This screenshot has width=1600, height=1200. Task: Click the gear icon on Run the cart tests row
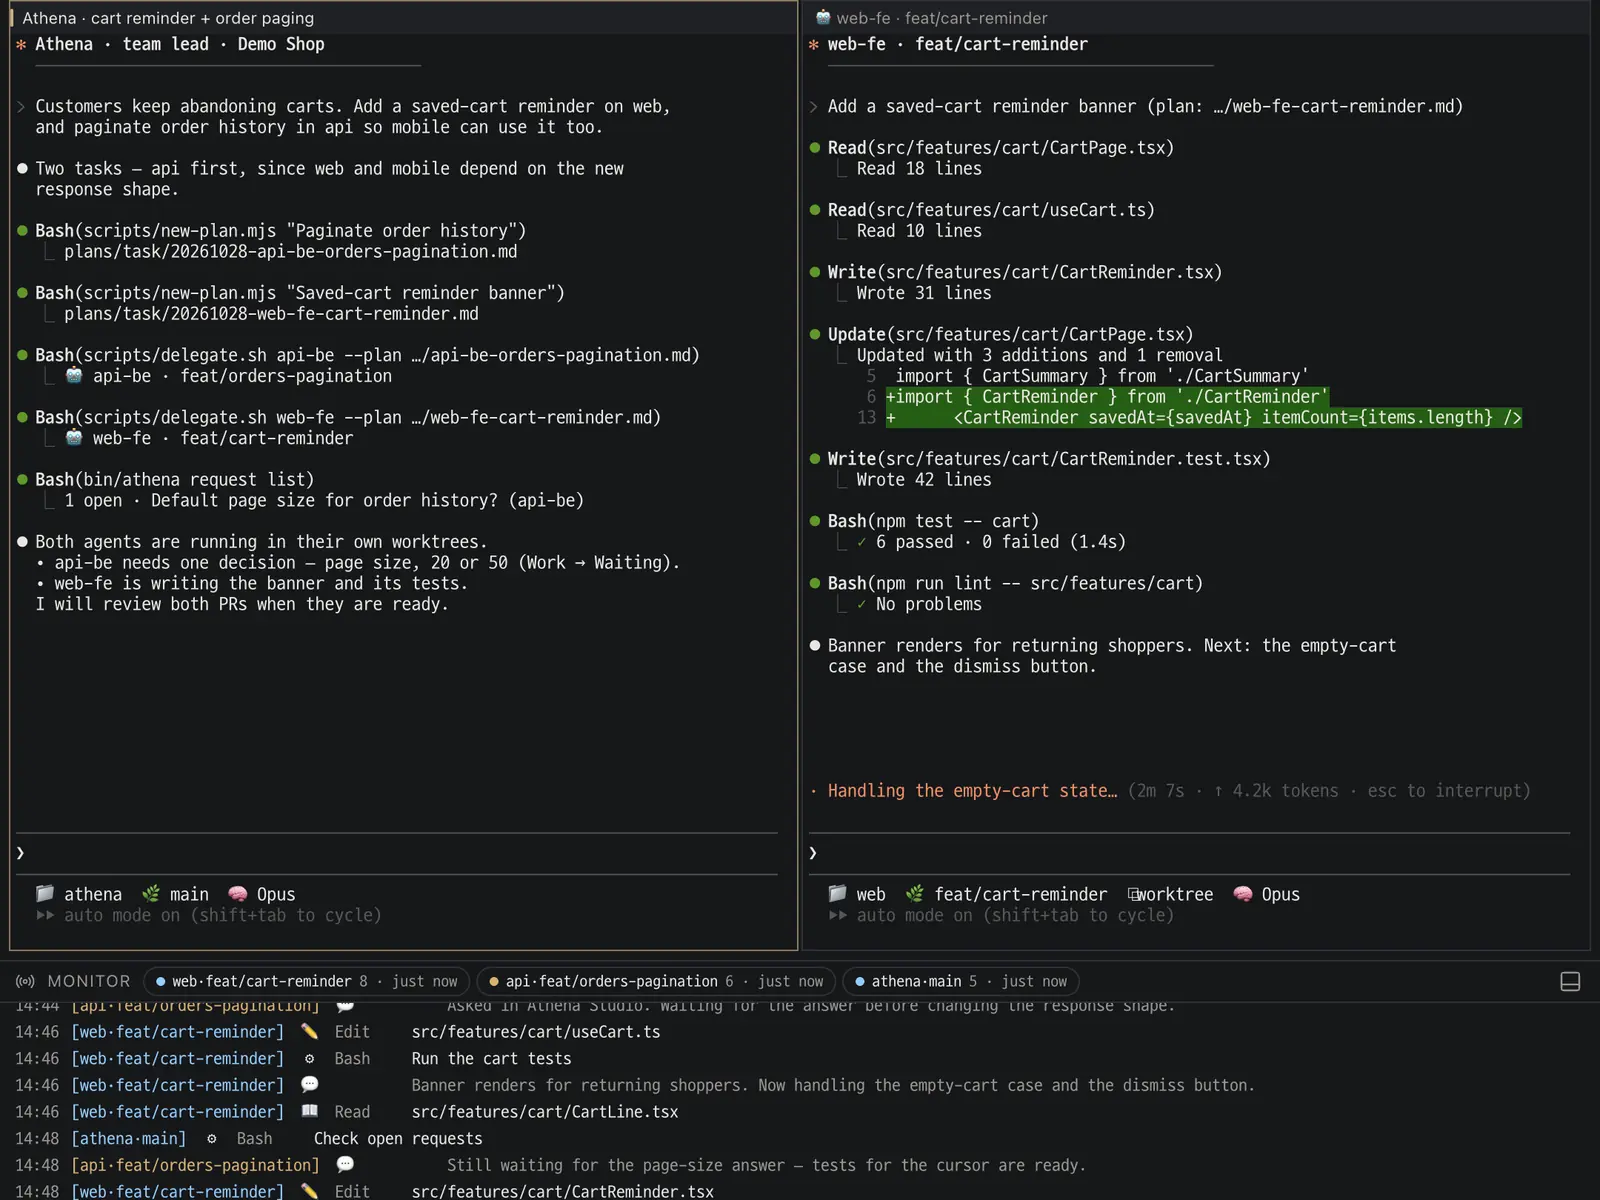coord(310,1059)
